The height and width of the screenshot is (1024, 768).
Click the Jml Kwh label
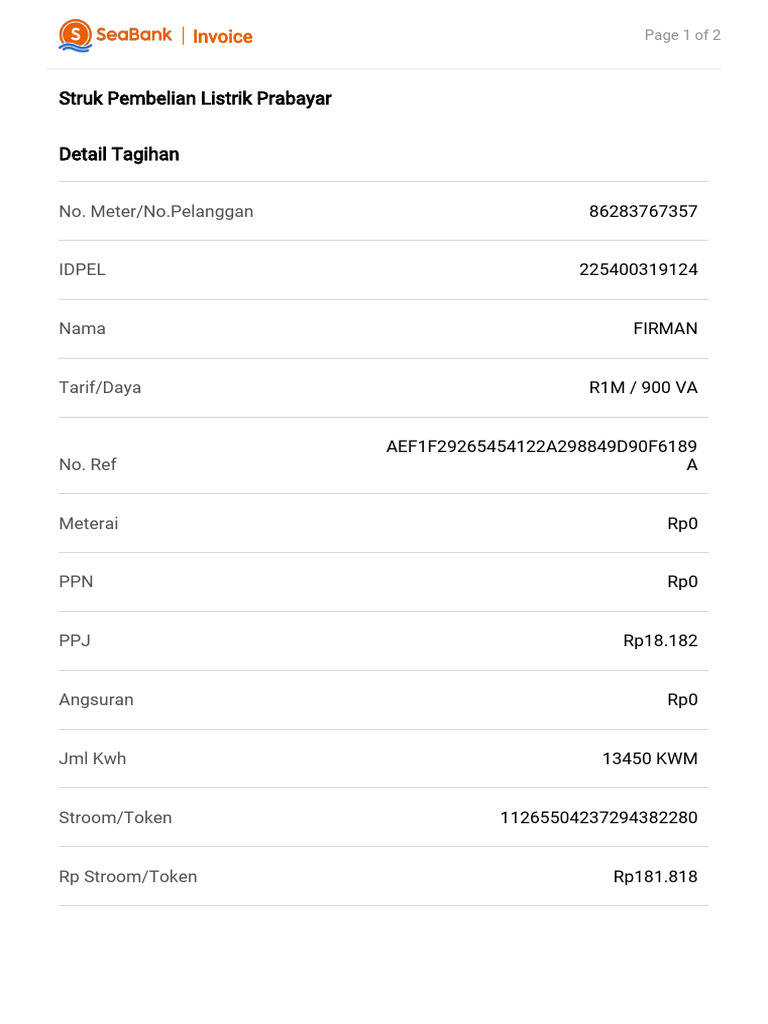point(92,758)
